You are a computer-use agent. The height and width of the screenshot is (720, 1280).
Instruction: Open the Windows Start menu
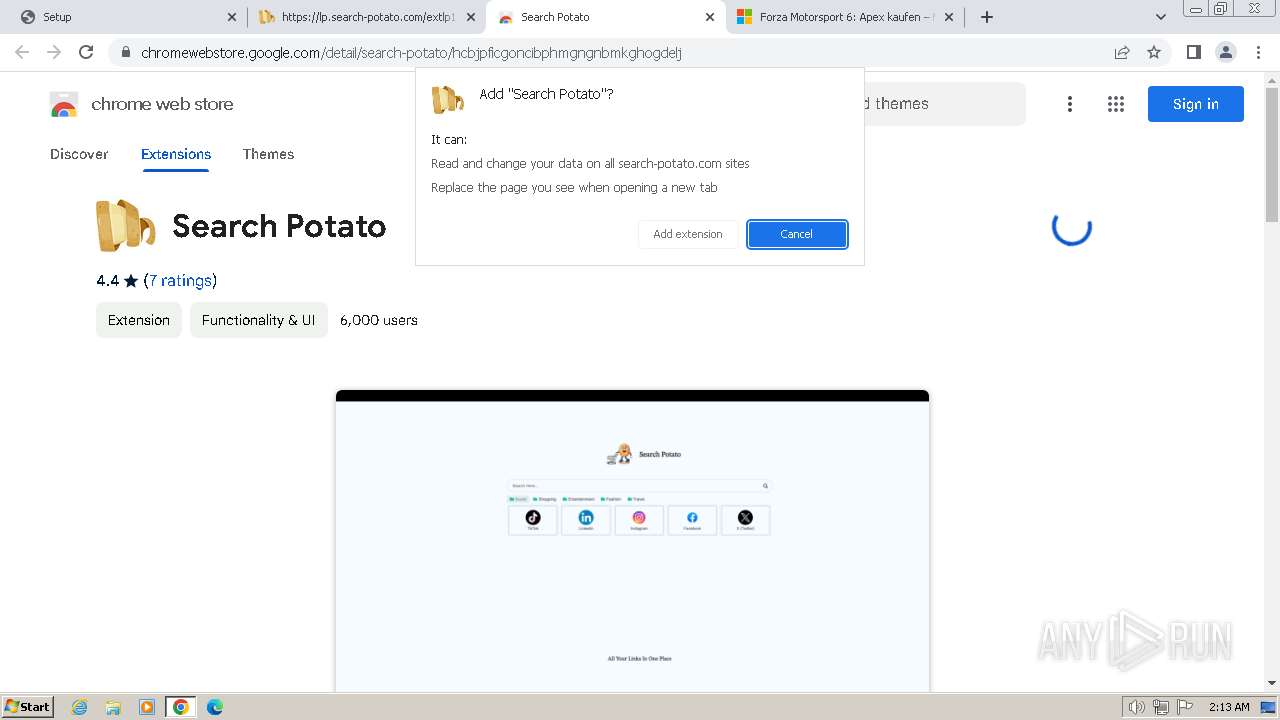pyautogui.click(x=27, y=706)
